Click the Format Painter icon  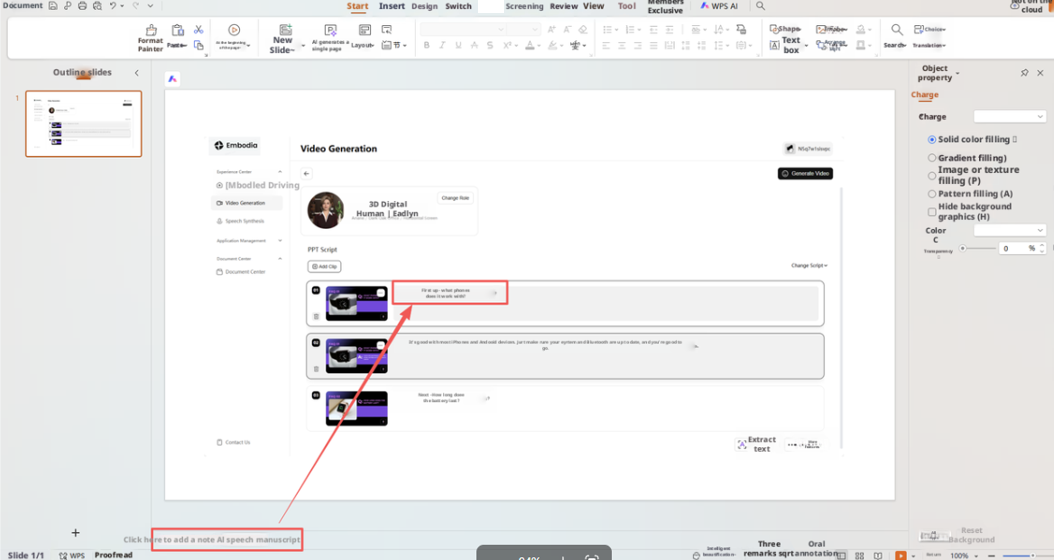(x=151, y=32)
